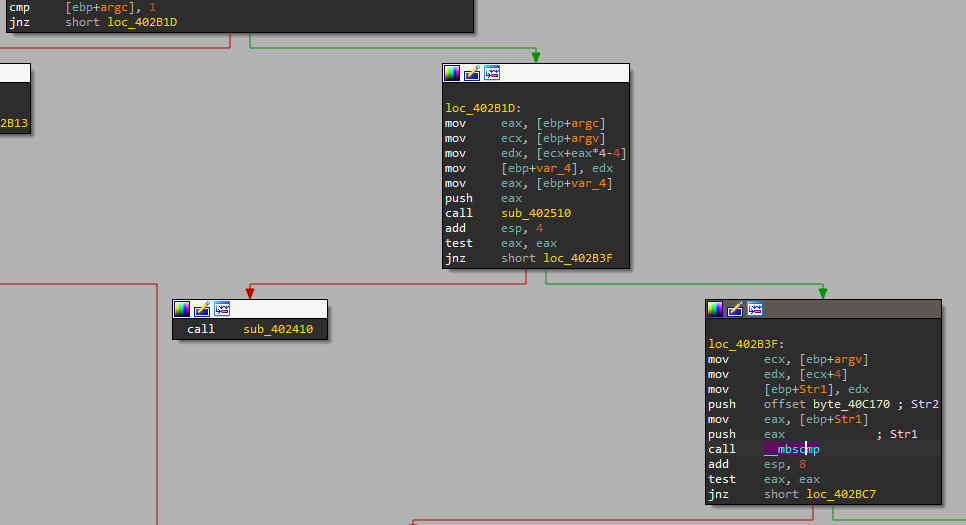Click edit icon on loc_402B1D node
966x525 pixels.
(472, 73)
